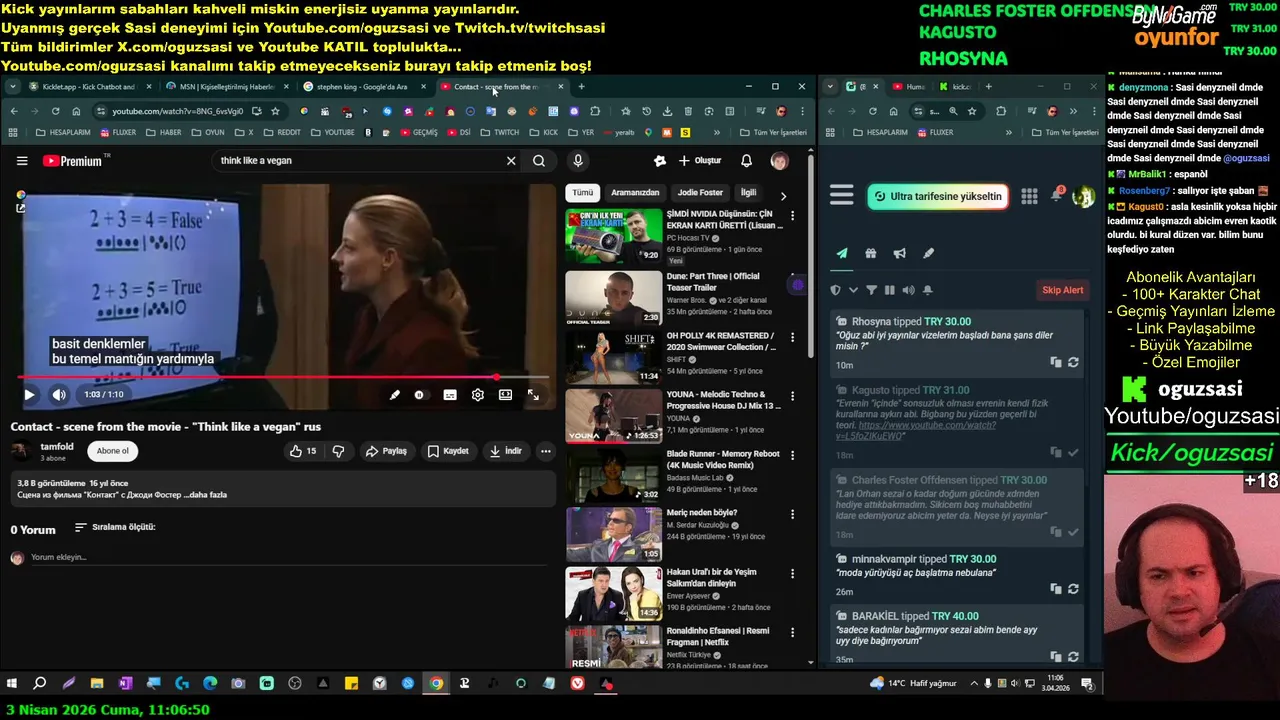Expand the chevron next to shield icon
The width and height of the screenshot is (1280, 720).
click(x=853, y=290)
